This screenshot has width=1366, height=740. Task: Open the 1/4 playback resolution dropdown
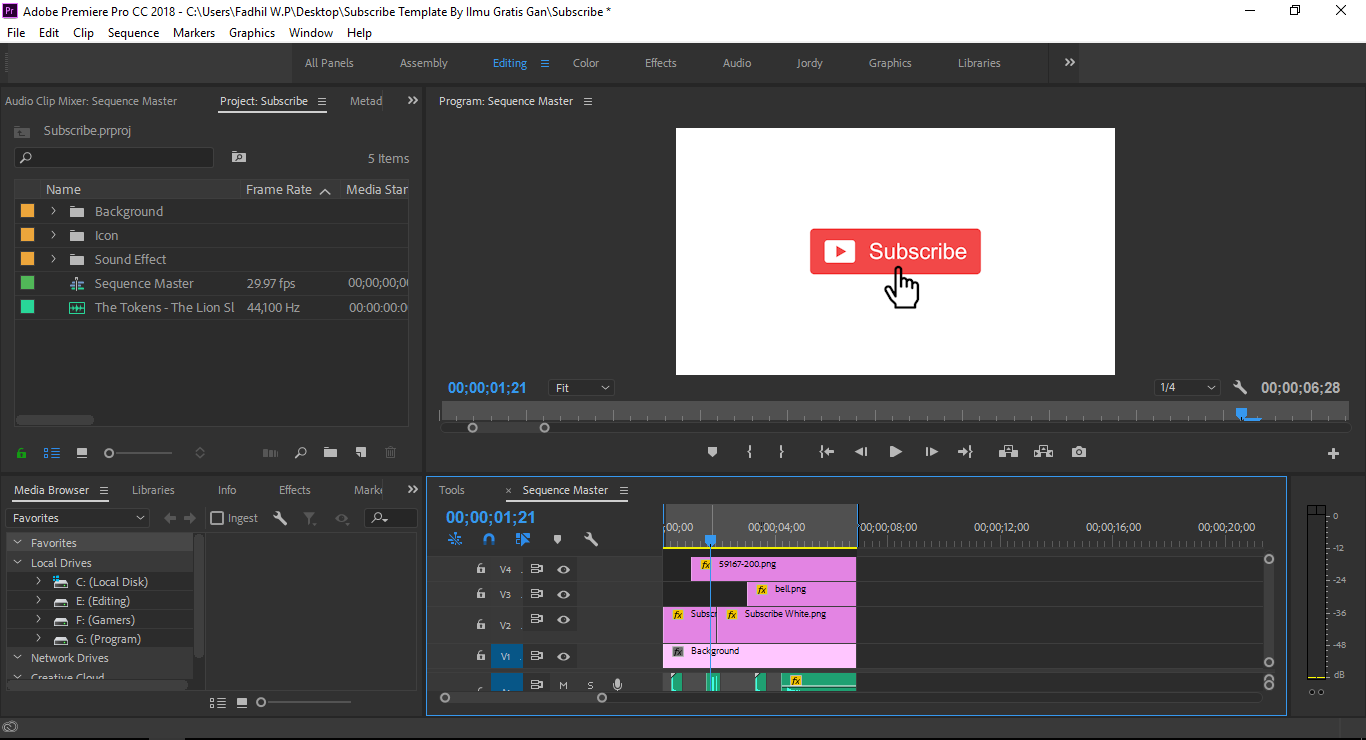(x=1186, y=388)
